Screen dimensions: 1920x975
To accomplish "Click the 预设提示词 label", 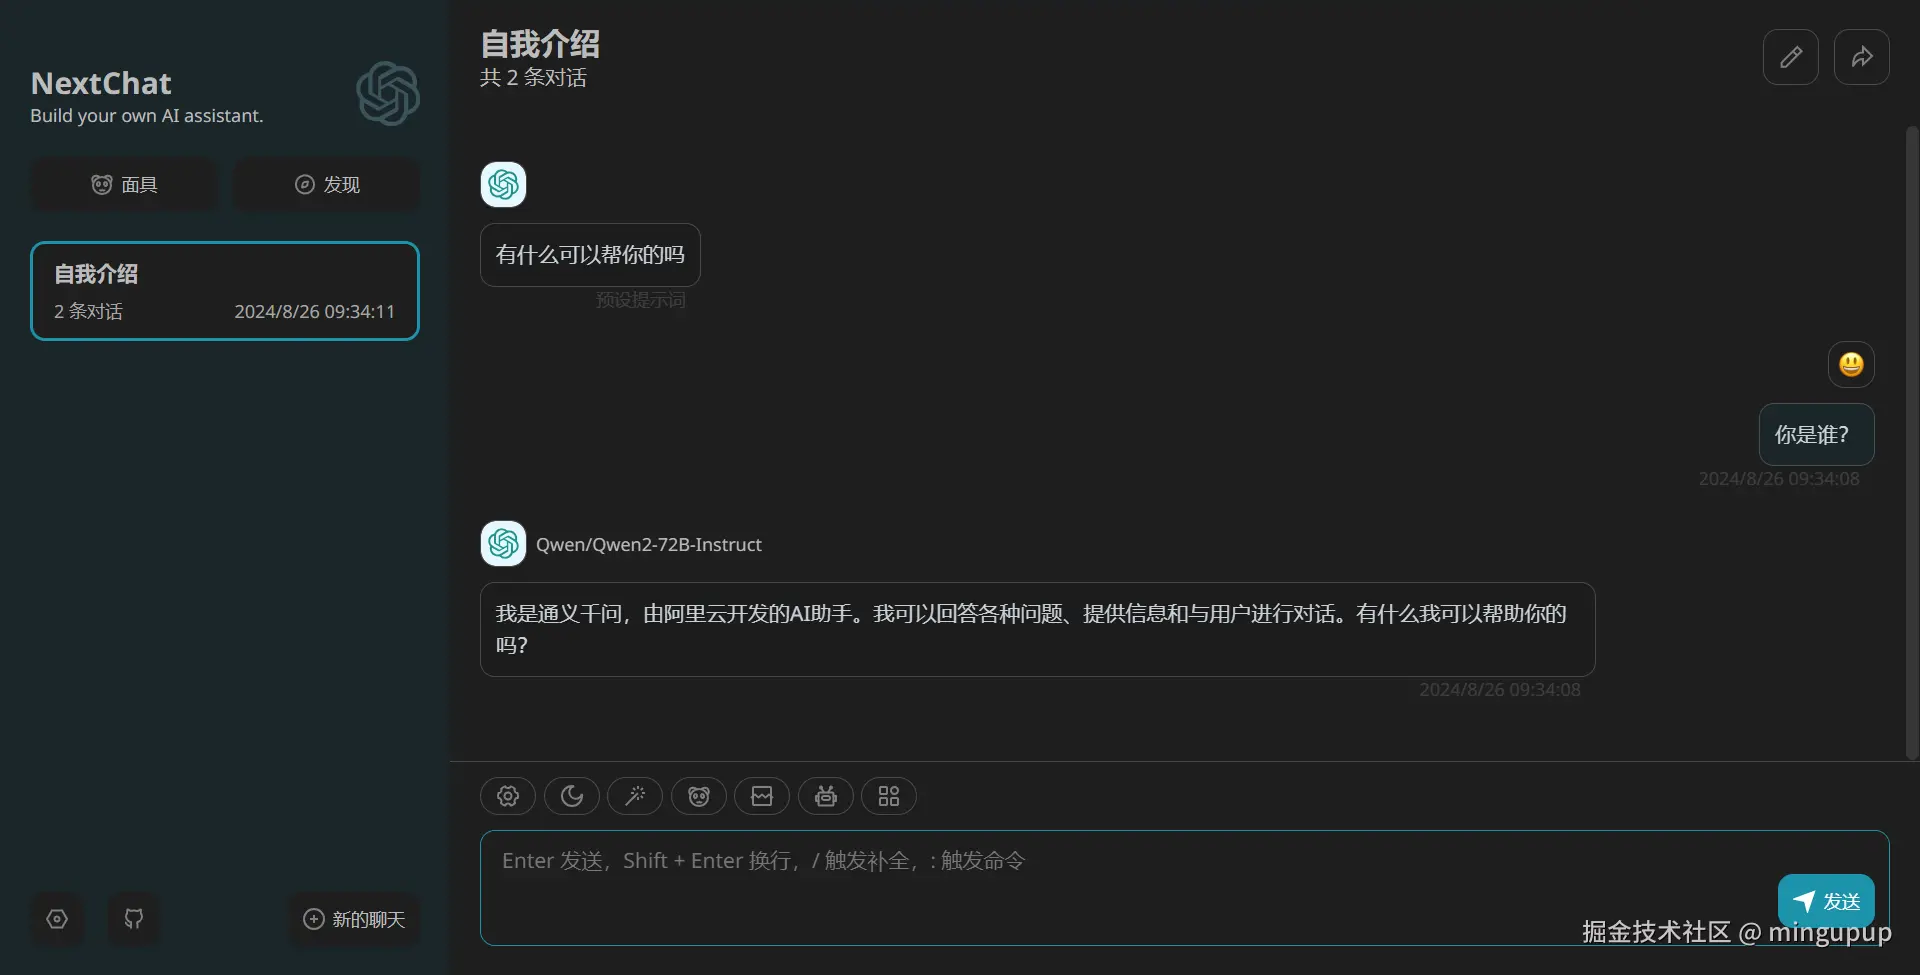I will [x=641, y=300].
